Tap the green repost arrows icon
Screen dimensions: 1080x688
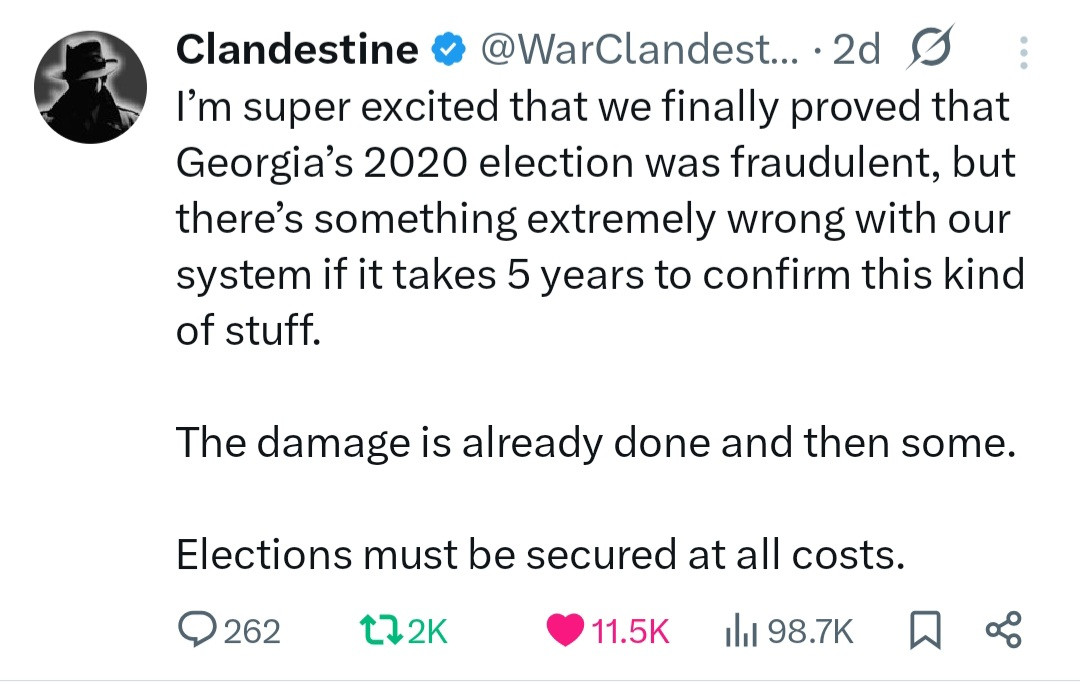point(382,630)
